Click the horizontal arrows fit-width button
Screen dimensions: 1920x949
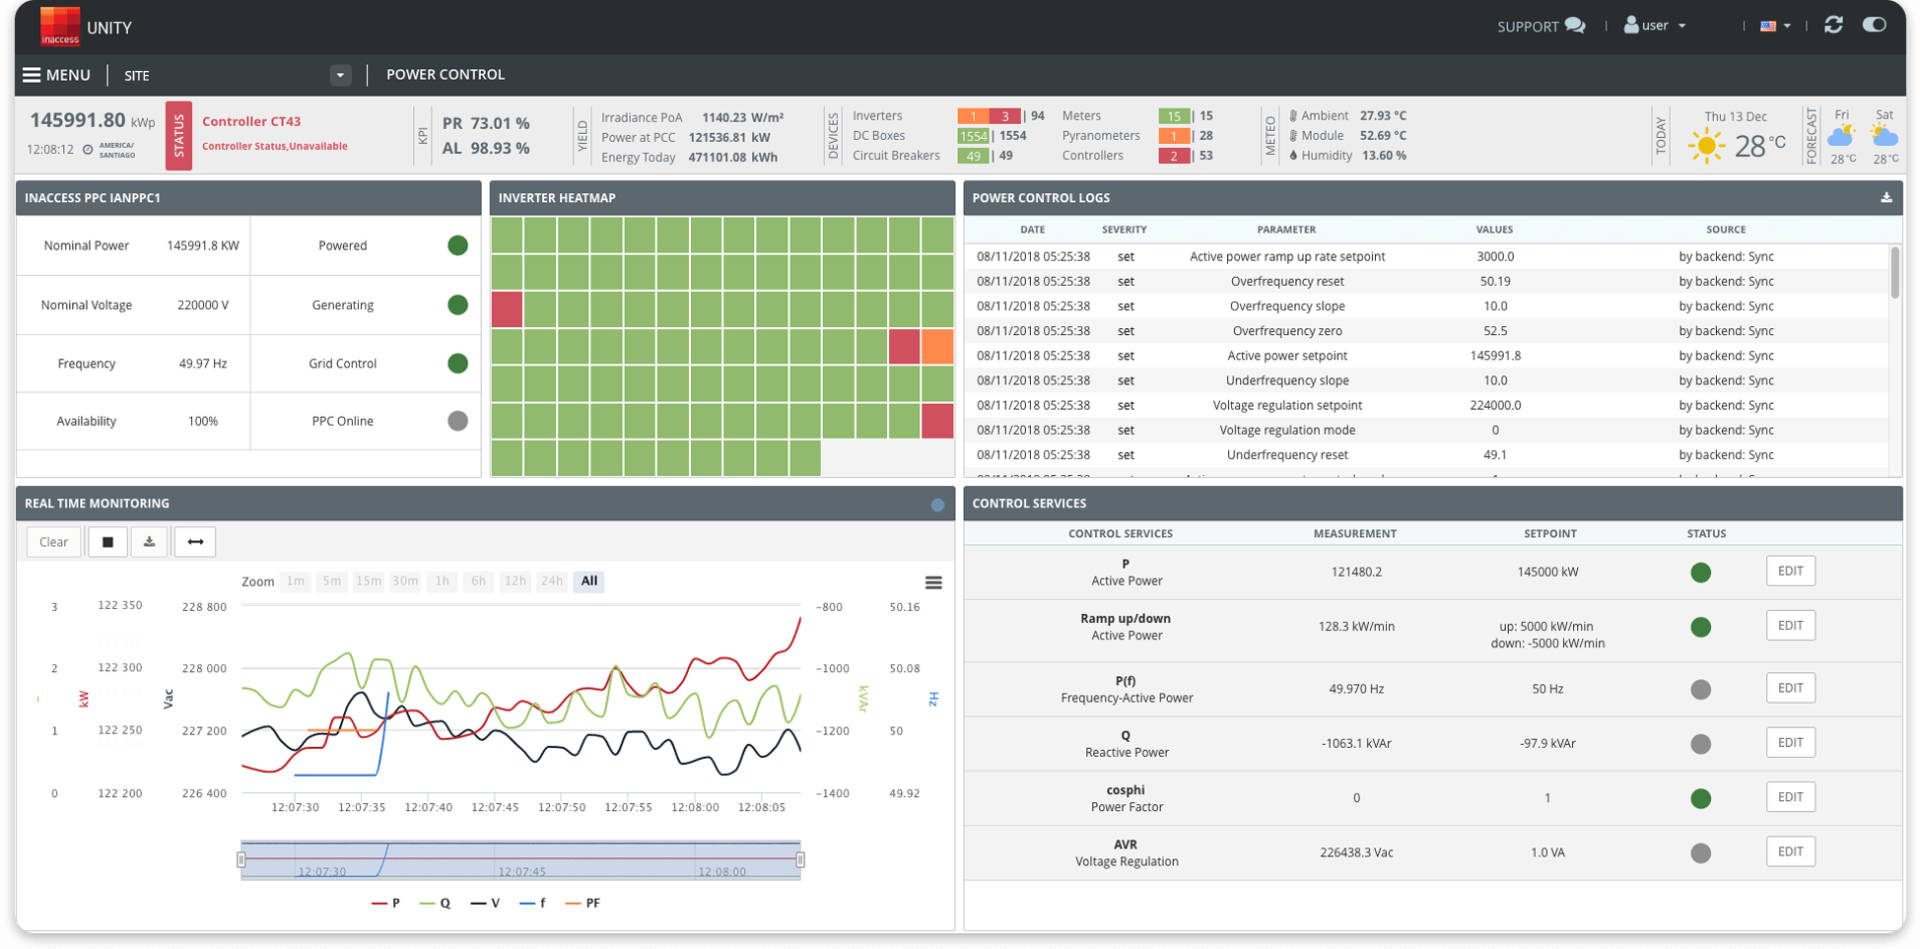(195, 542)
